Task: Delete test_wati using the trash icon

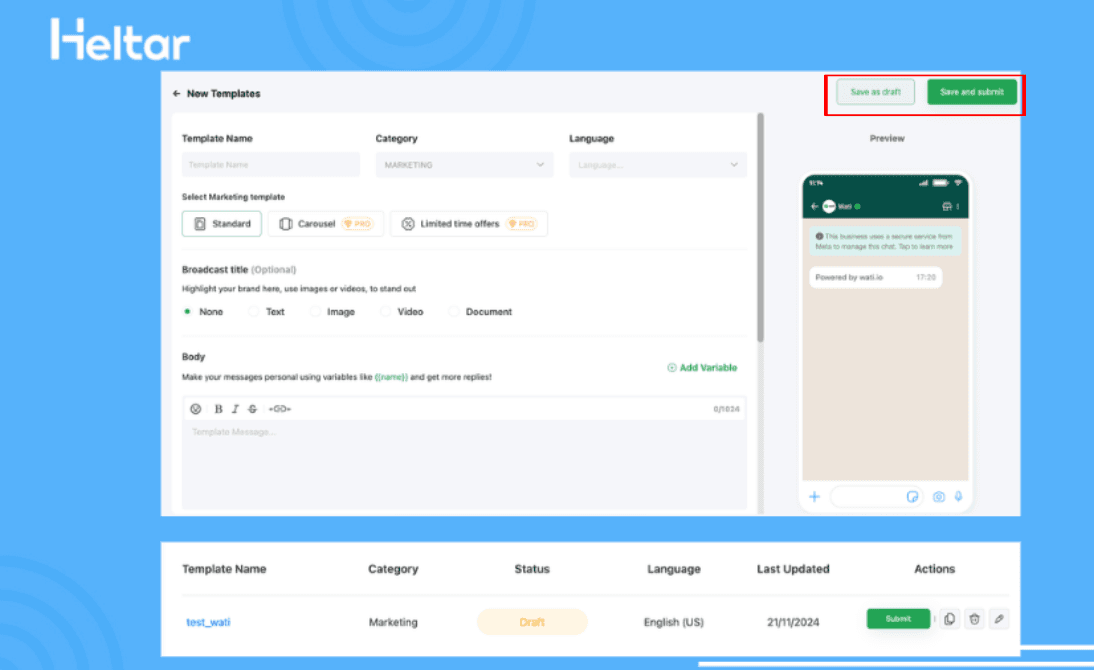Action: (973, 618)
